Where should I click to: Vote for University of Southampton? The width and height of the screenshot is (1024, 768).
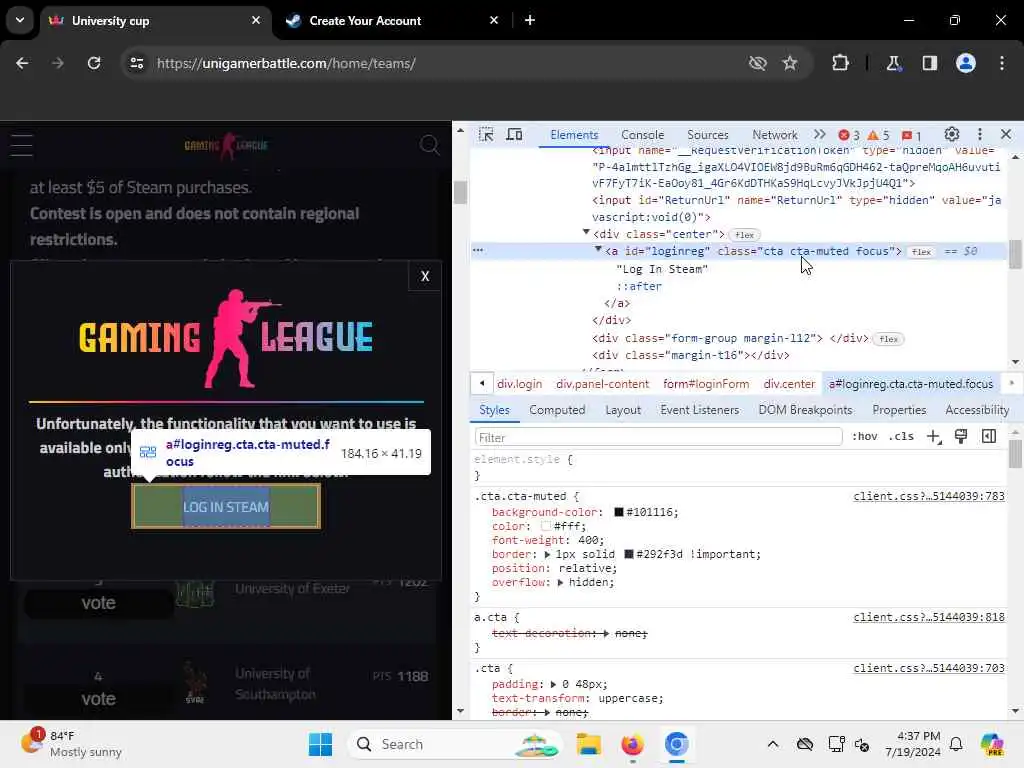pyautogui.click(x=99, y=698)
